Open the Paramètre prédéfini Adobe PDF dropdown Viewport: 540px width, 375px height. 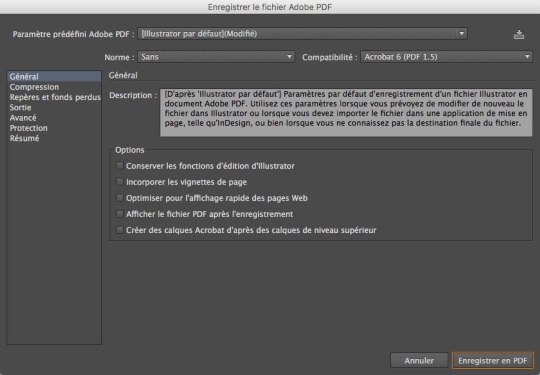click(x=302, y=34)
